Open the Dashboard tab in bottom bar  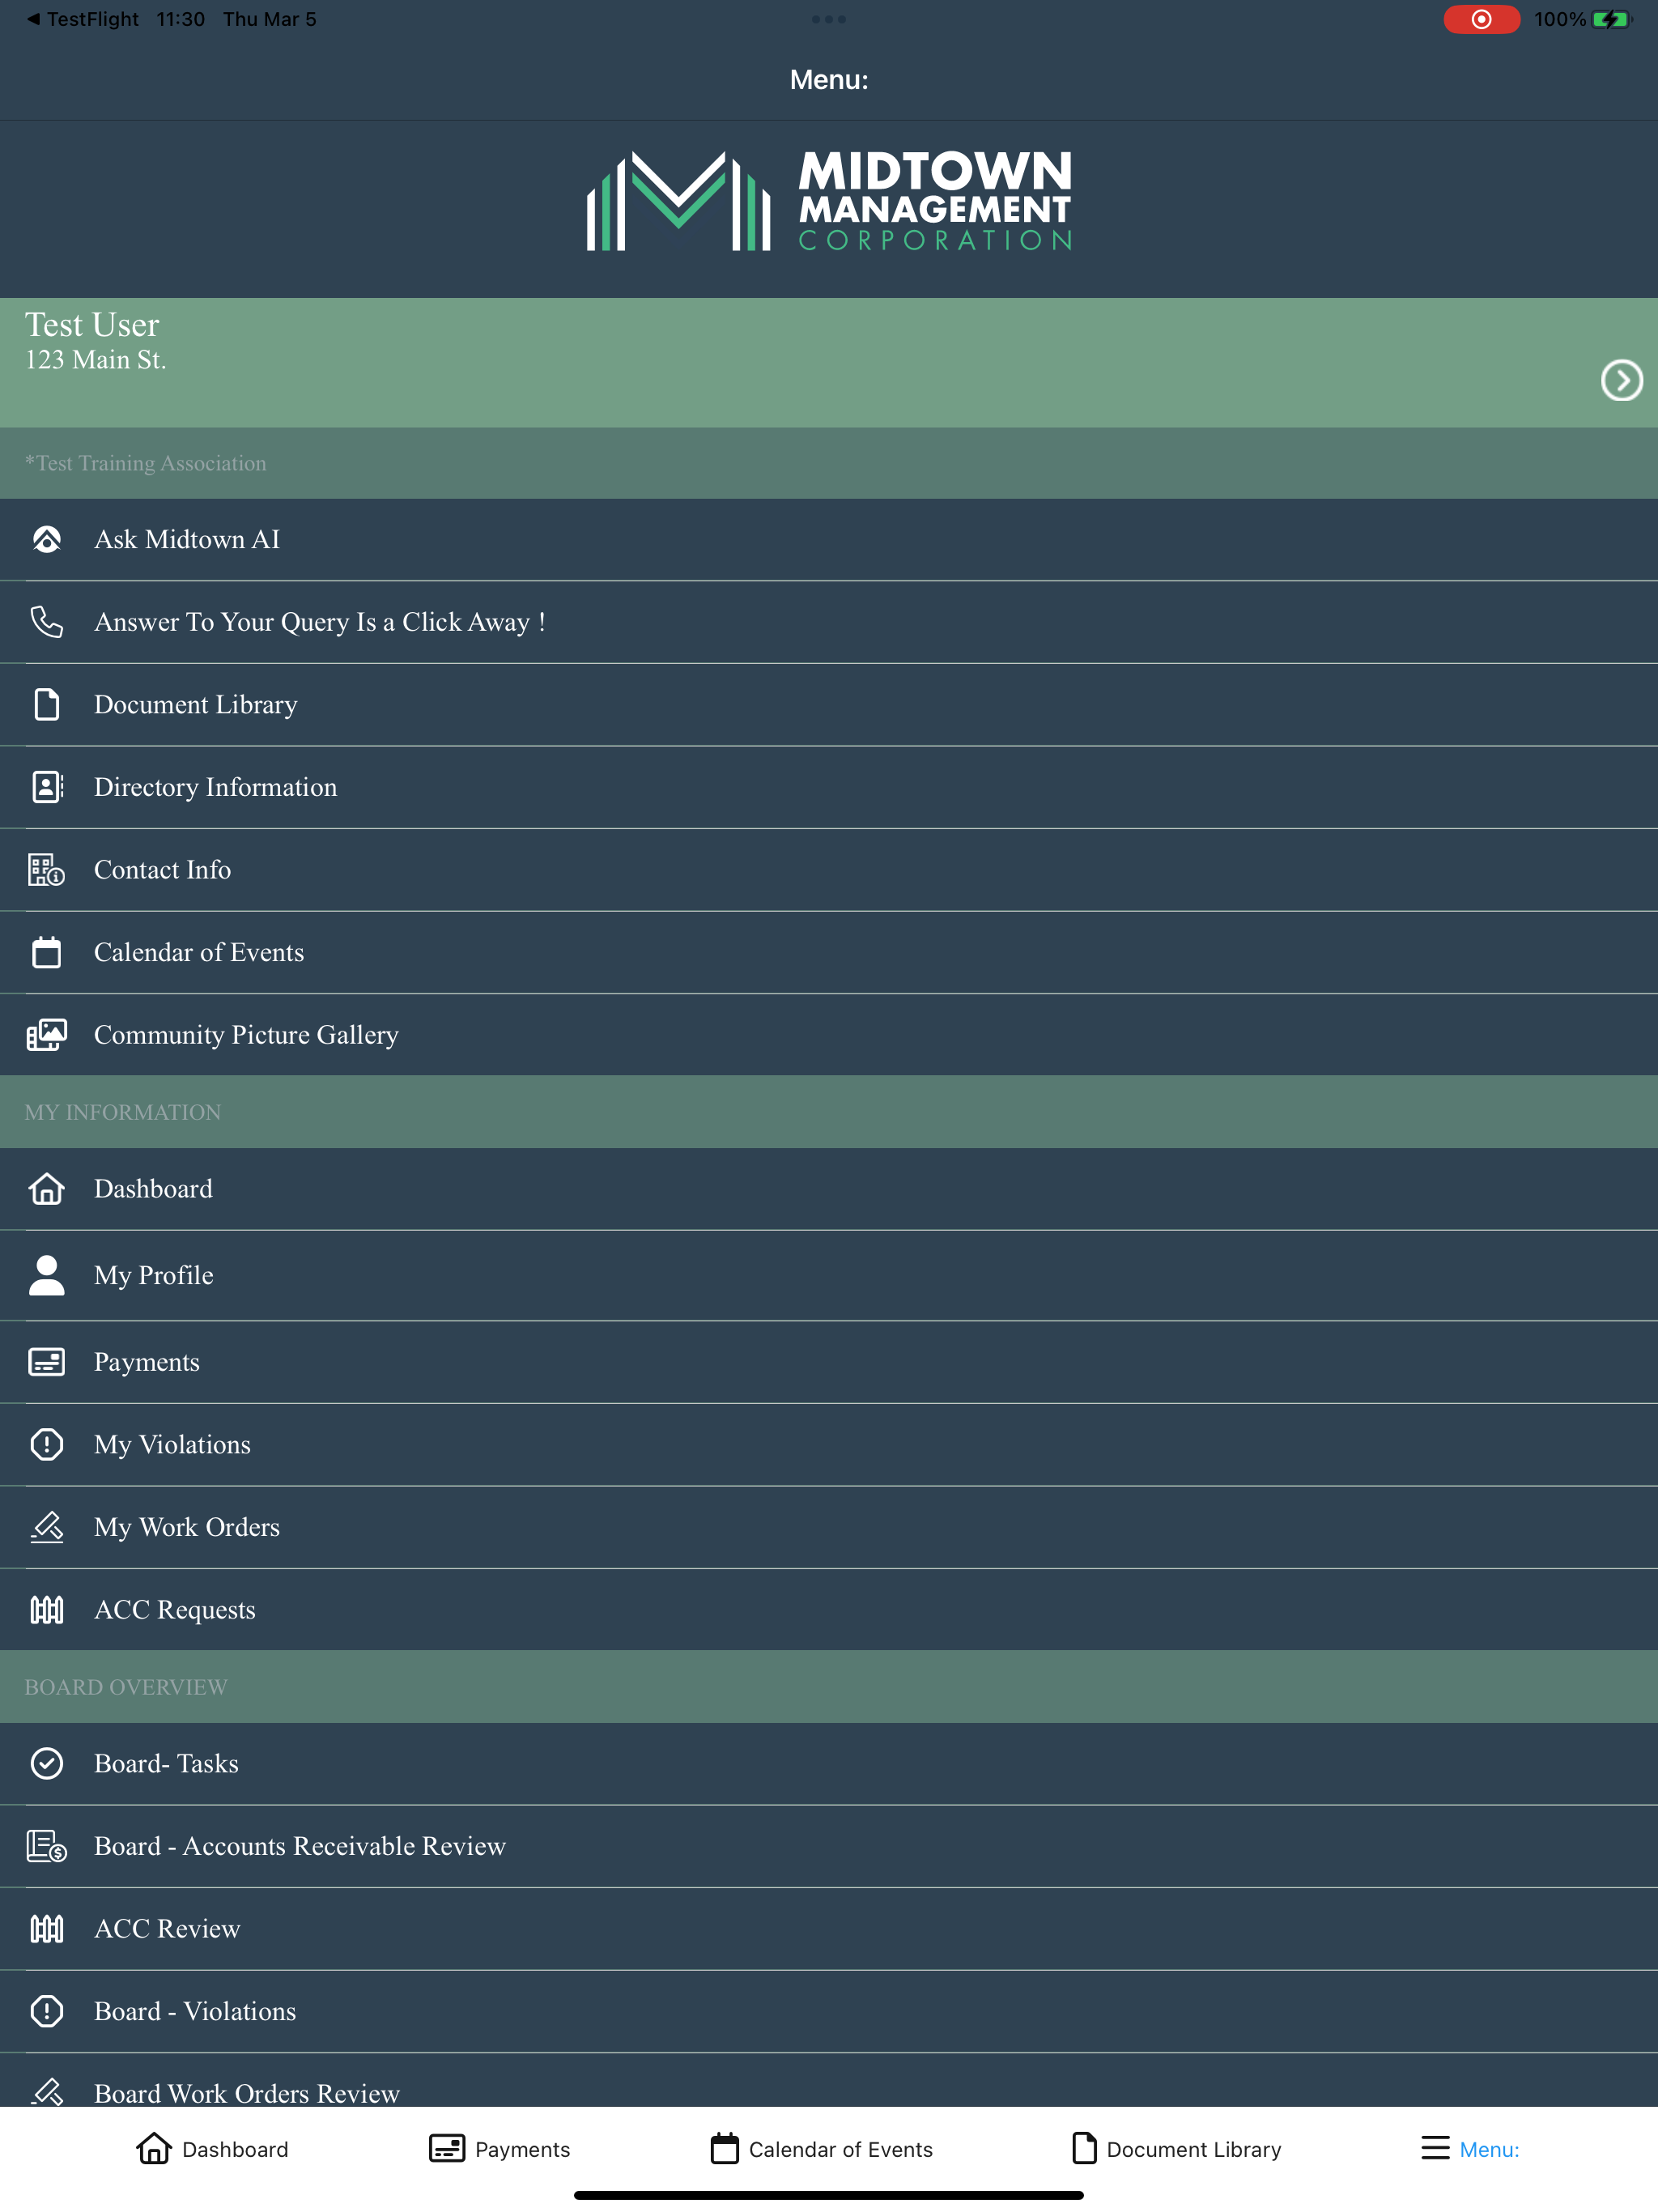pos(212,2148)
